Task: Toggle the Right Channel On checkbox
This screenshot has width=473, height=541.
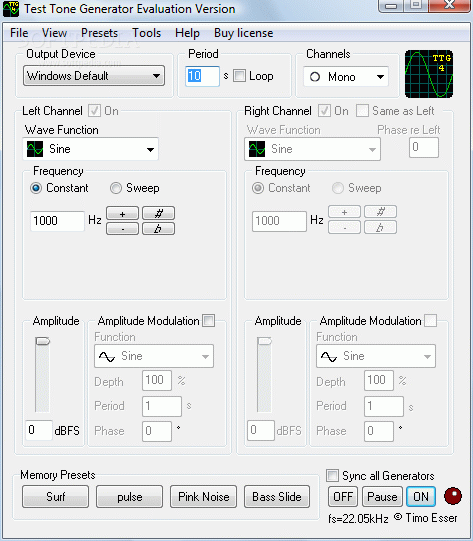Action: 324,111
